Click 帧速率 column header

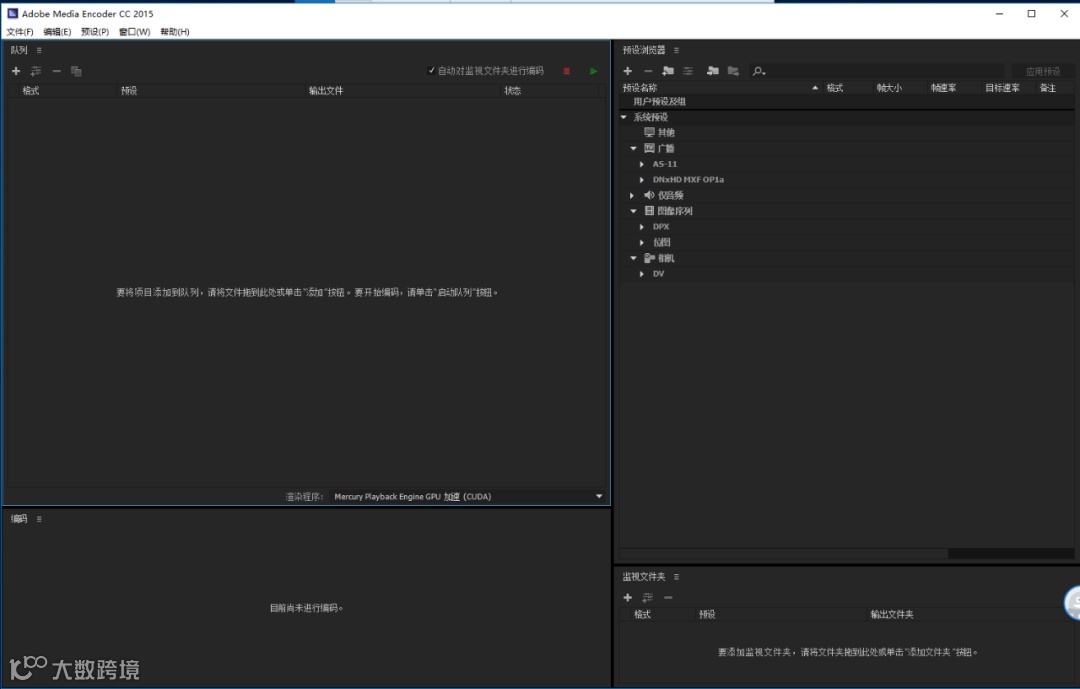tap(943, 88)
